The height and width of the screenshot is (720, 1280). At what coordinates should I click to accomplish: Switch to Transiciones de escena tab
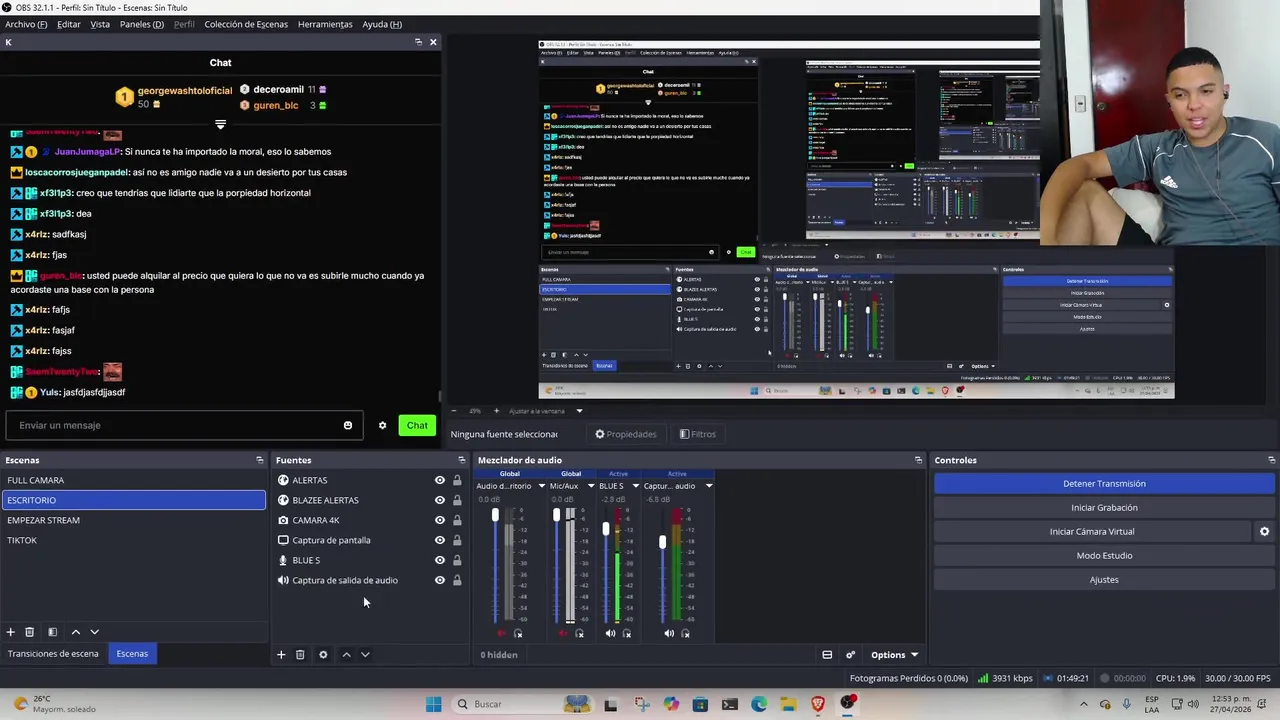[x=53, y=654]
